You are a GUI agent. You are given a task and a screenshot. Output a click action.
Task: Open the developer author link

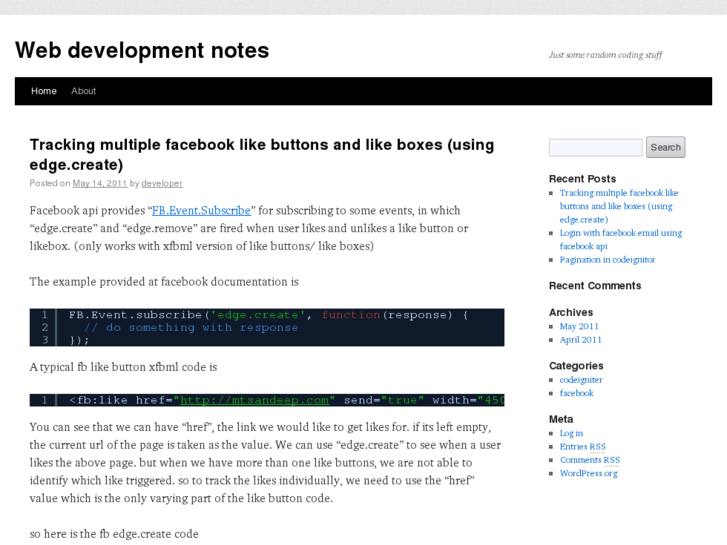click(x=162, y=183)
